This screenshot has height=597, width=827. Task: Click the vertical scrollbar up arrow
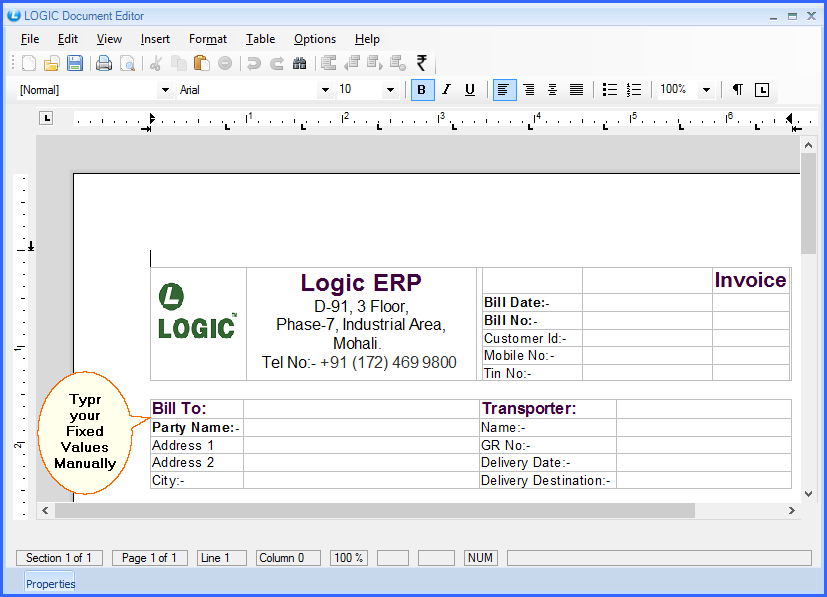click(x=809, y=145)
